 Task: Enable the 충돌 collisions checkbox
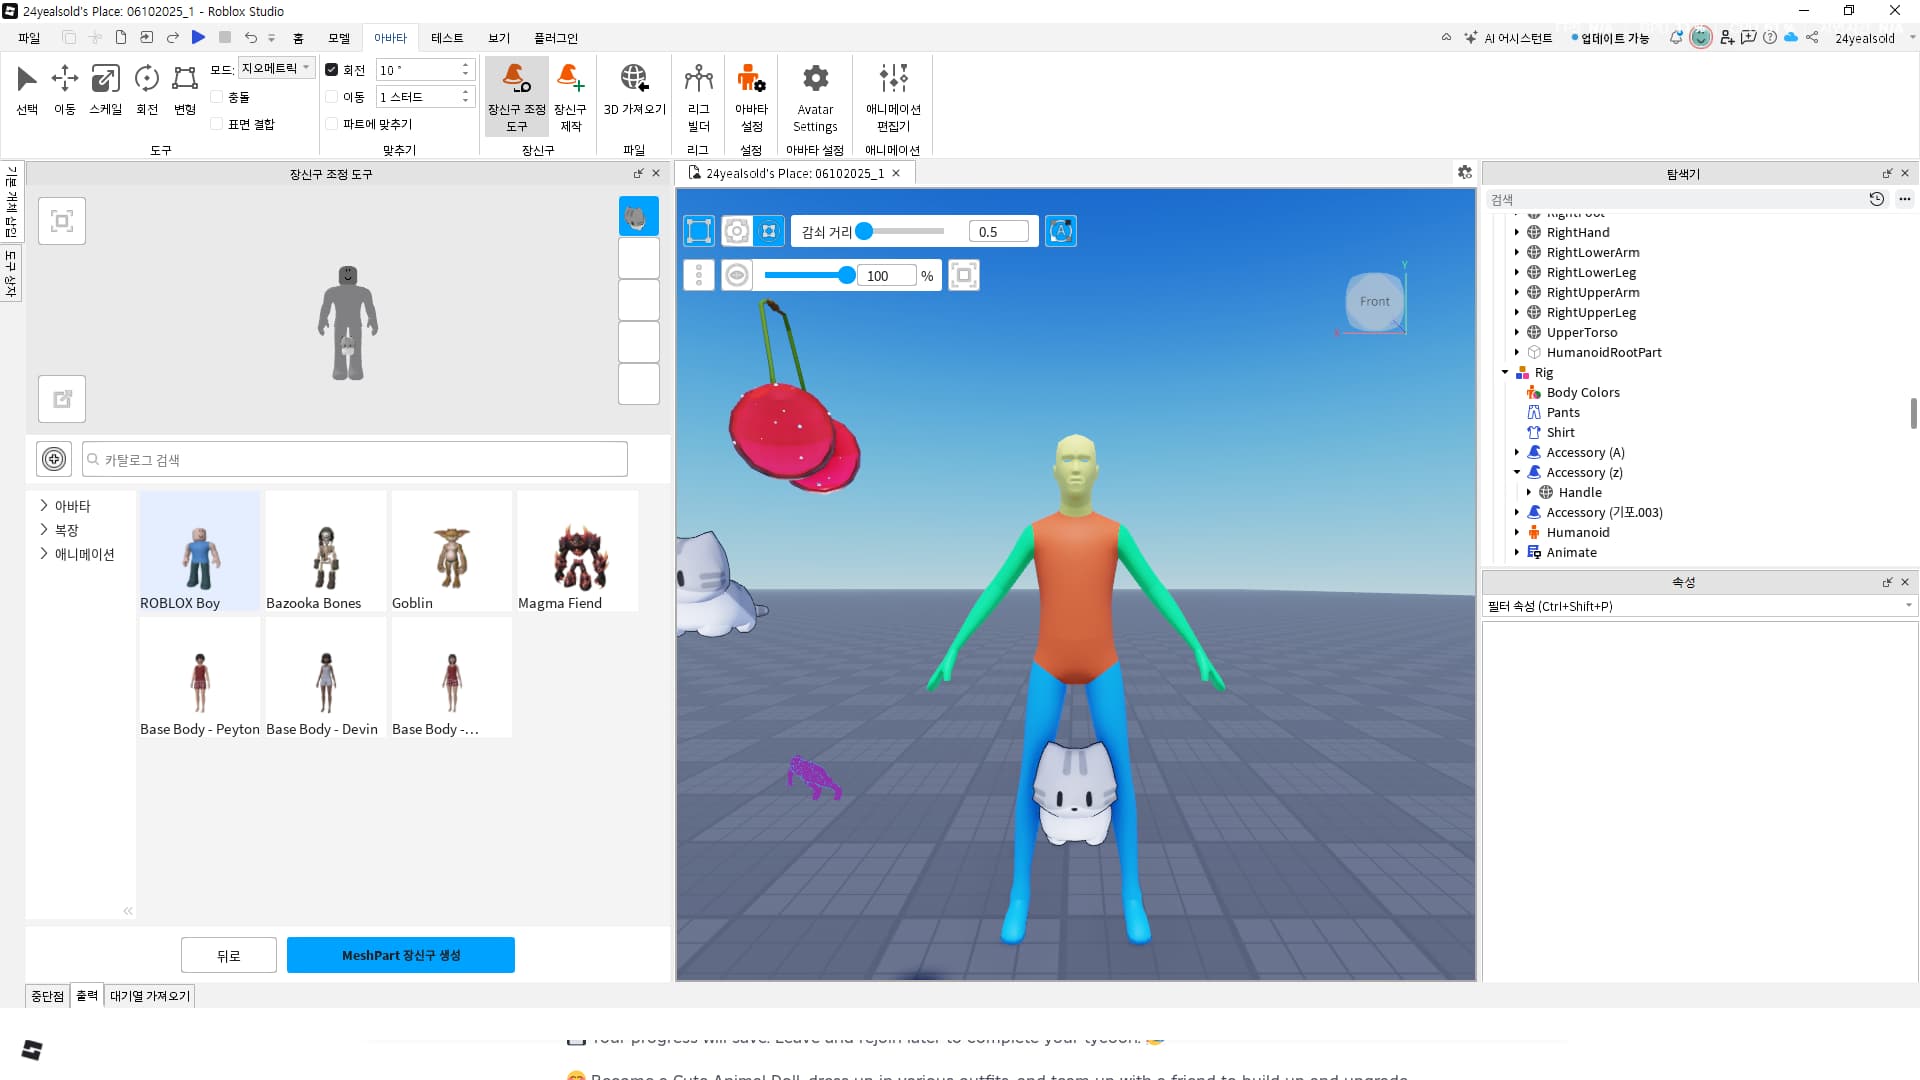click(x=217, y=97)
